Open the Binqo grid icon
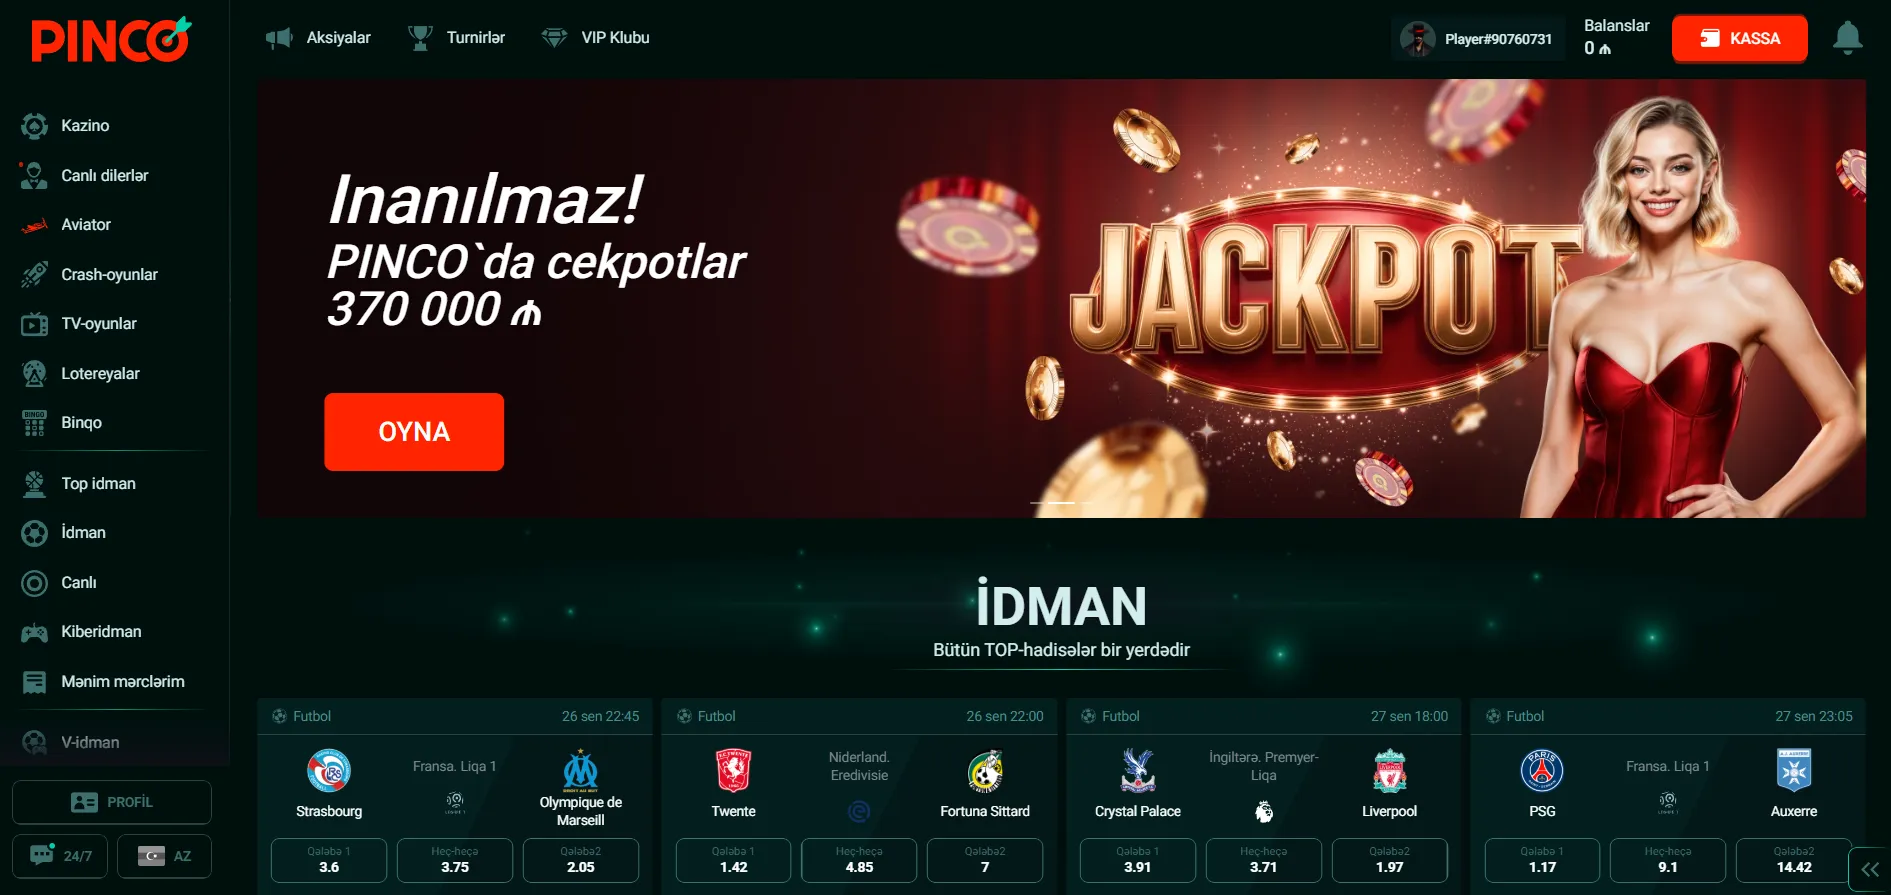The image size is (1891, 895). [34, 423]
